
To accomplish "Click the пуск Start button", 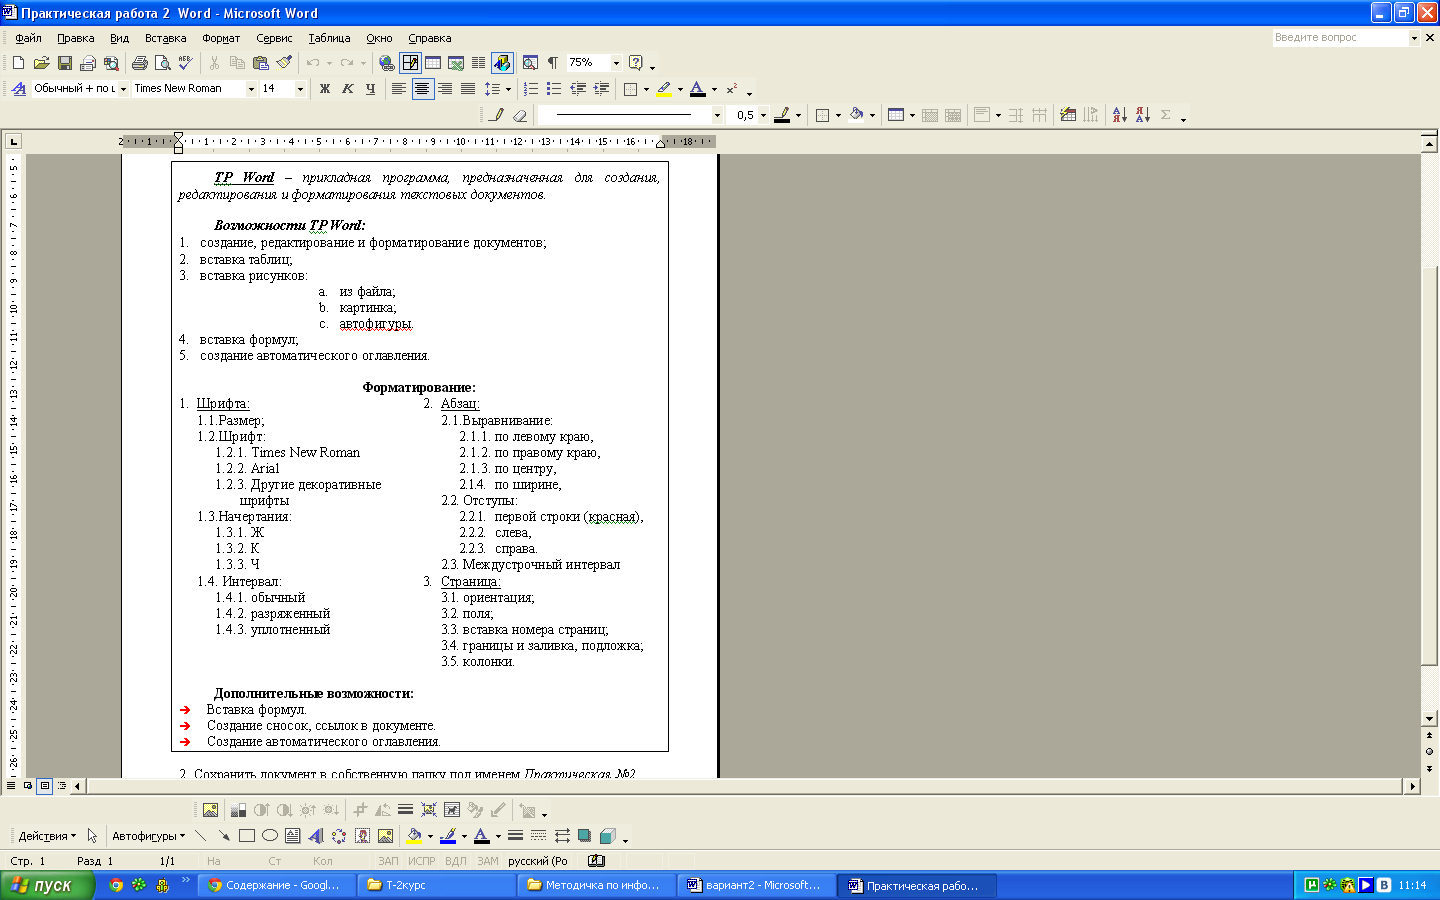I will point(46,885).
